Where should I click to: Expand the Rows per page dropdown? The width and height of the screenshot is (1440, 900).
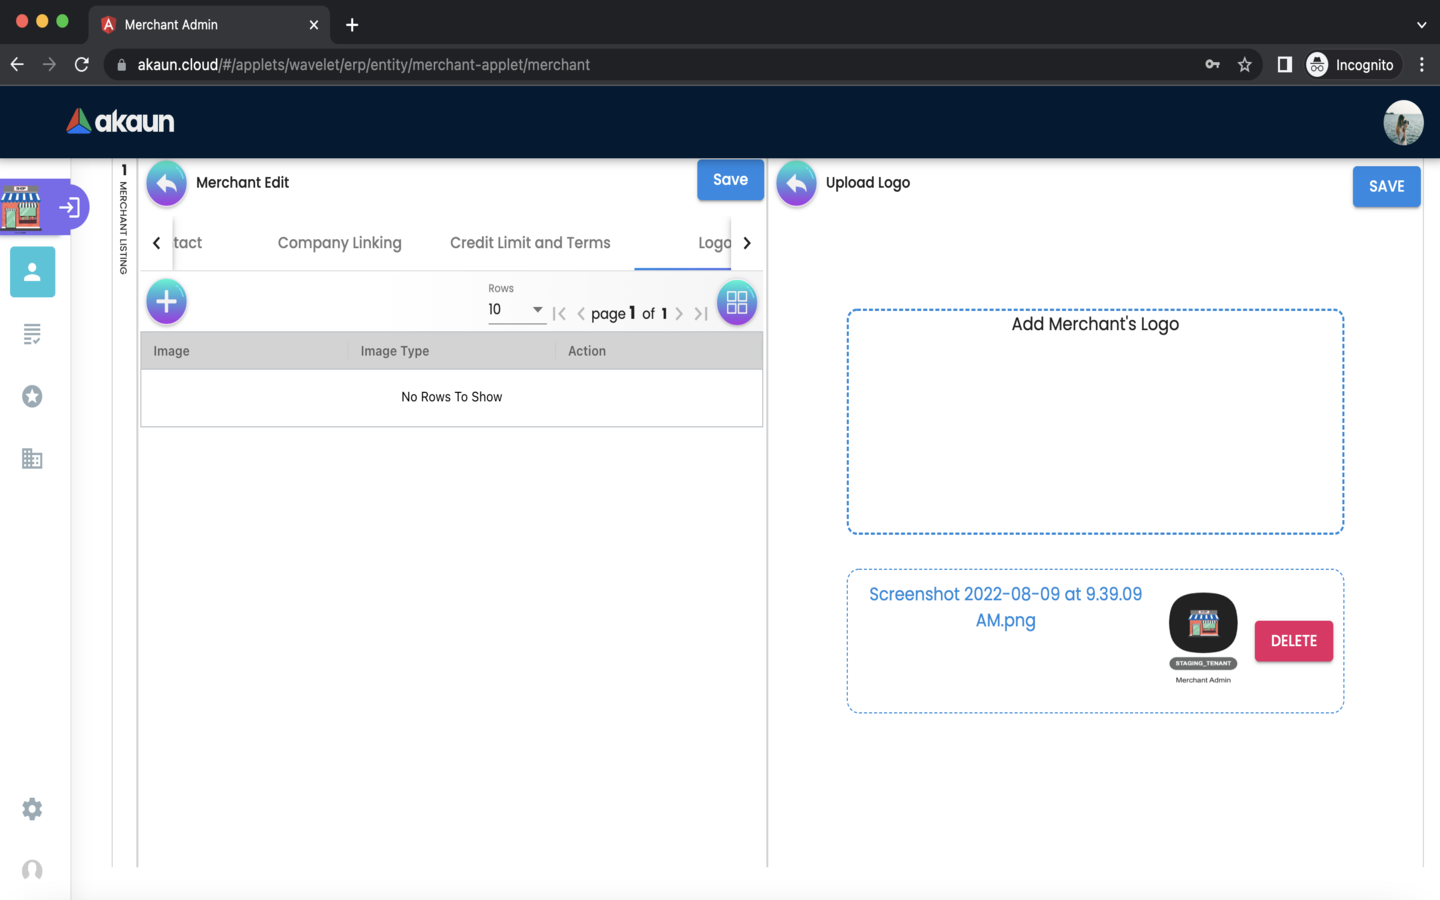point(516,310)
